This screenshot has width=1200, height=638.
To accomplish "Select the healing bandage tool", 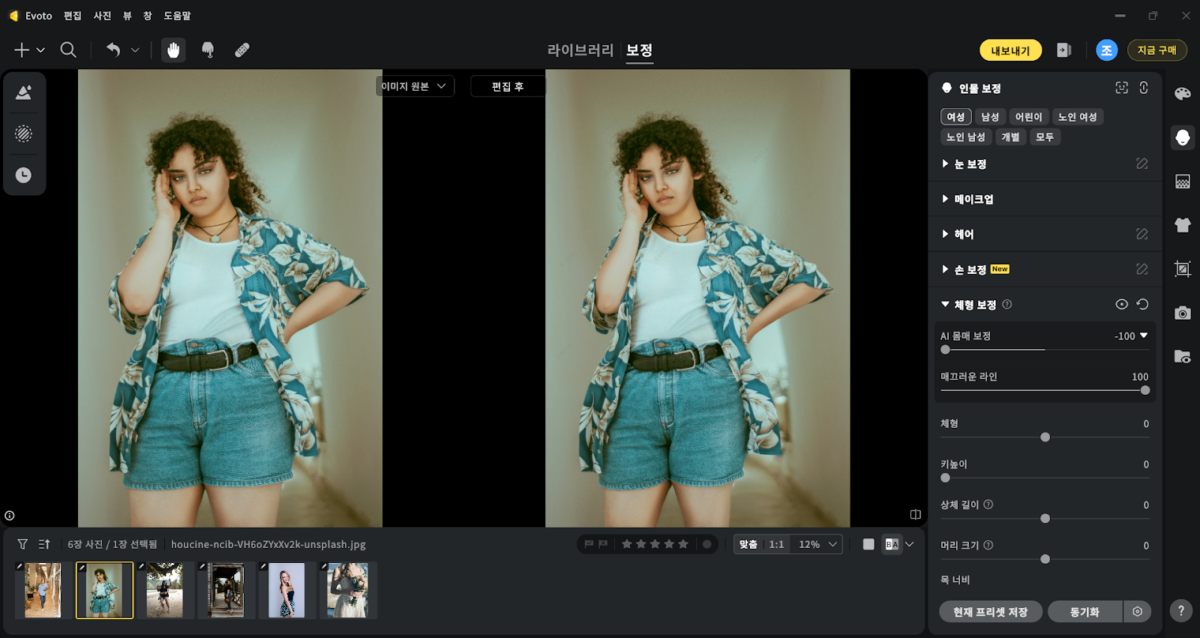I will (x=242, y=50).
